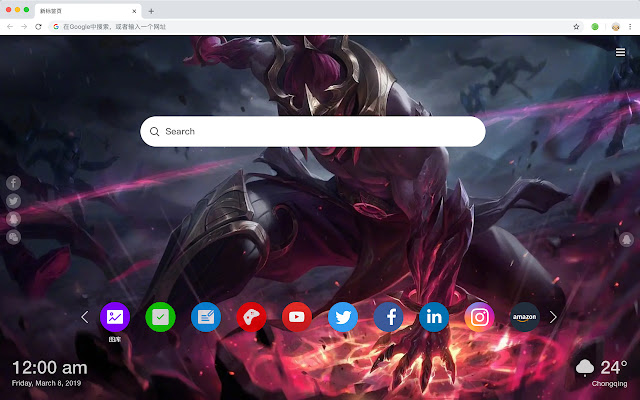Go back in browser history

10,27
